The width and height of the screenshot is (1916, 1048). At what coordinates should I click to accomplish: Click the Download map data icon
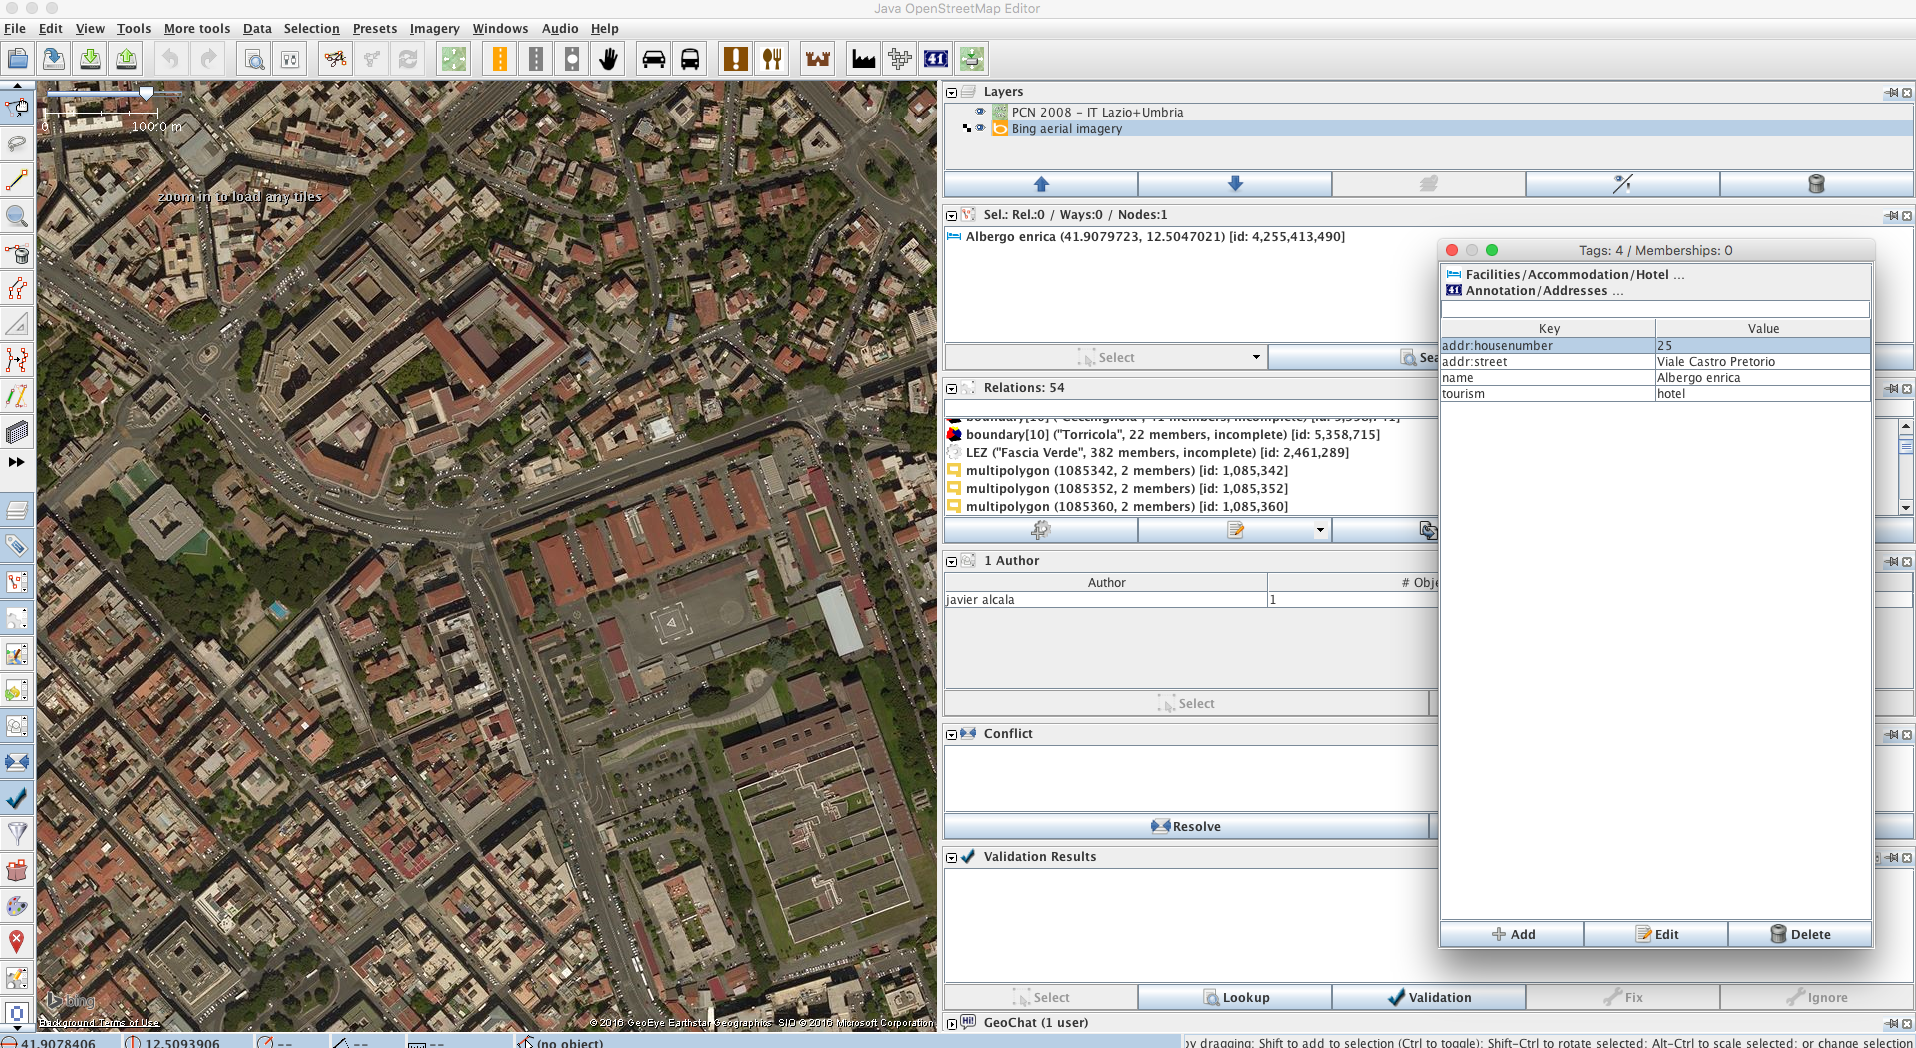pos(90,60)
